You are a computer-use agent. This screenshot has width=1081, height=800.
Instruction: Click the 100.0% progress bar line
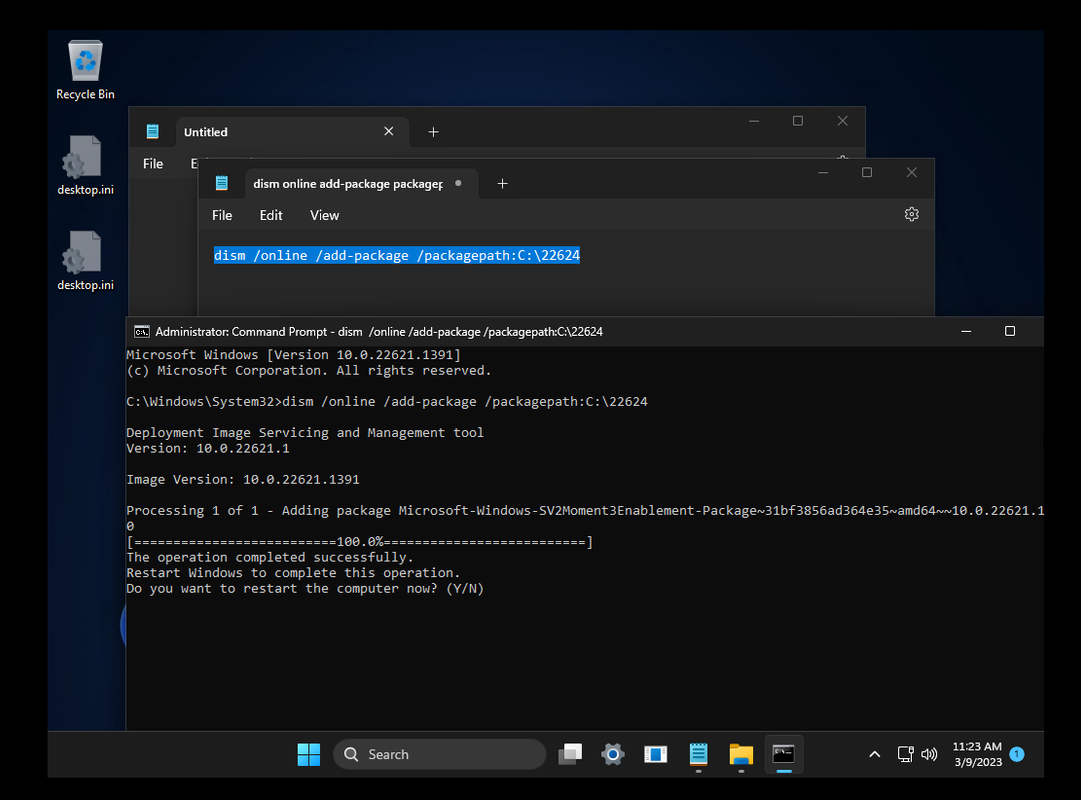point(359,542)
